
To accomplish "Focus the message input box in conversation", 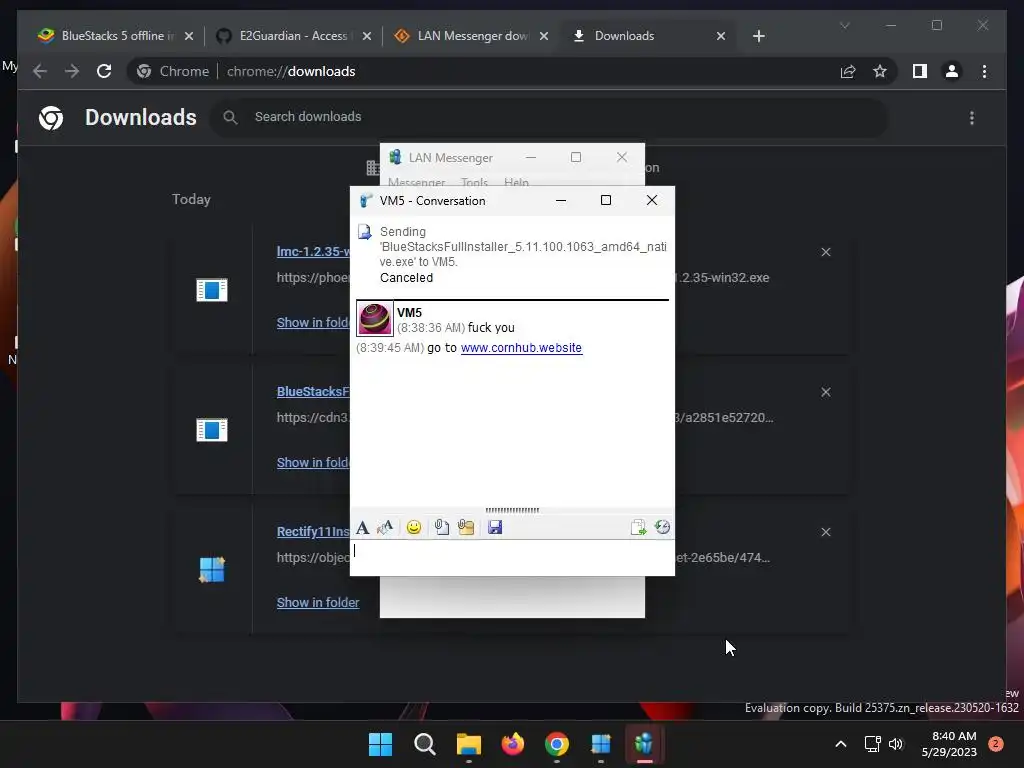I will pyautogui.click(x=512, y=557).
